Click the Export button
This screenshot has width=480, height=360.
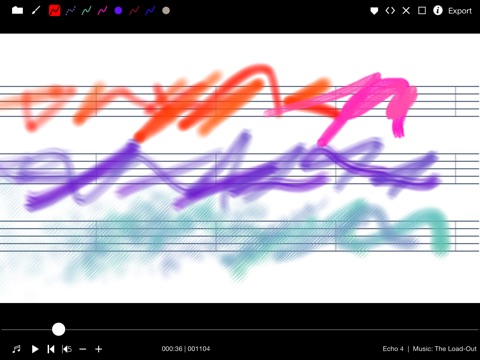click(x=460, y=11)
